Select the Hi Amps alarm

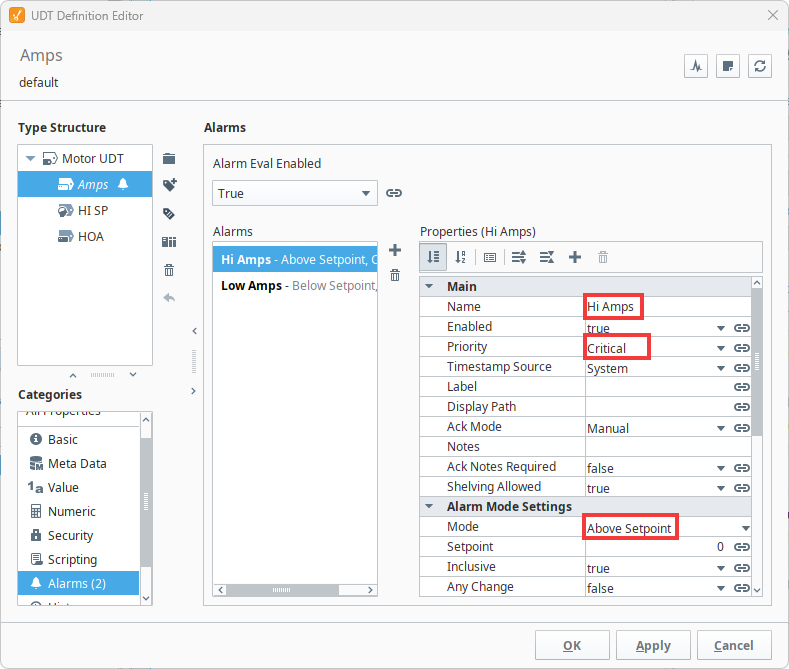[x=295, y=259]
